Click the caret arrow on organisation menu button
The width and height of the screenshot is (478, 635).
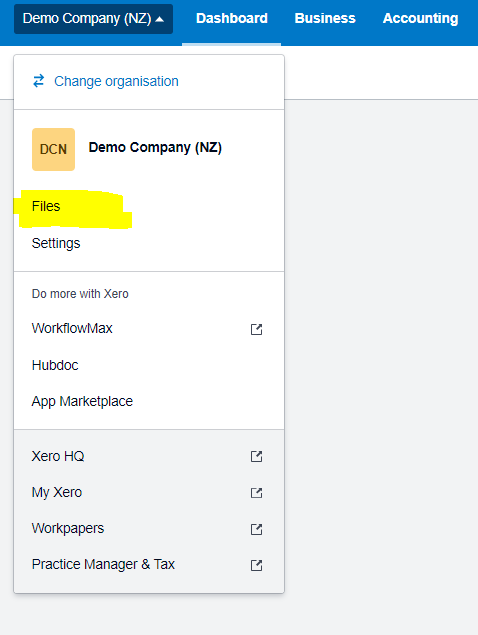tap(160, 19)
